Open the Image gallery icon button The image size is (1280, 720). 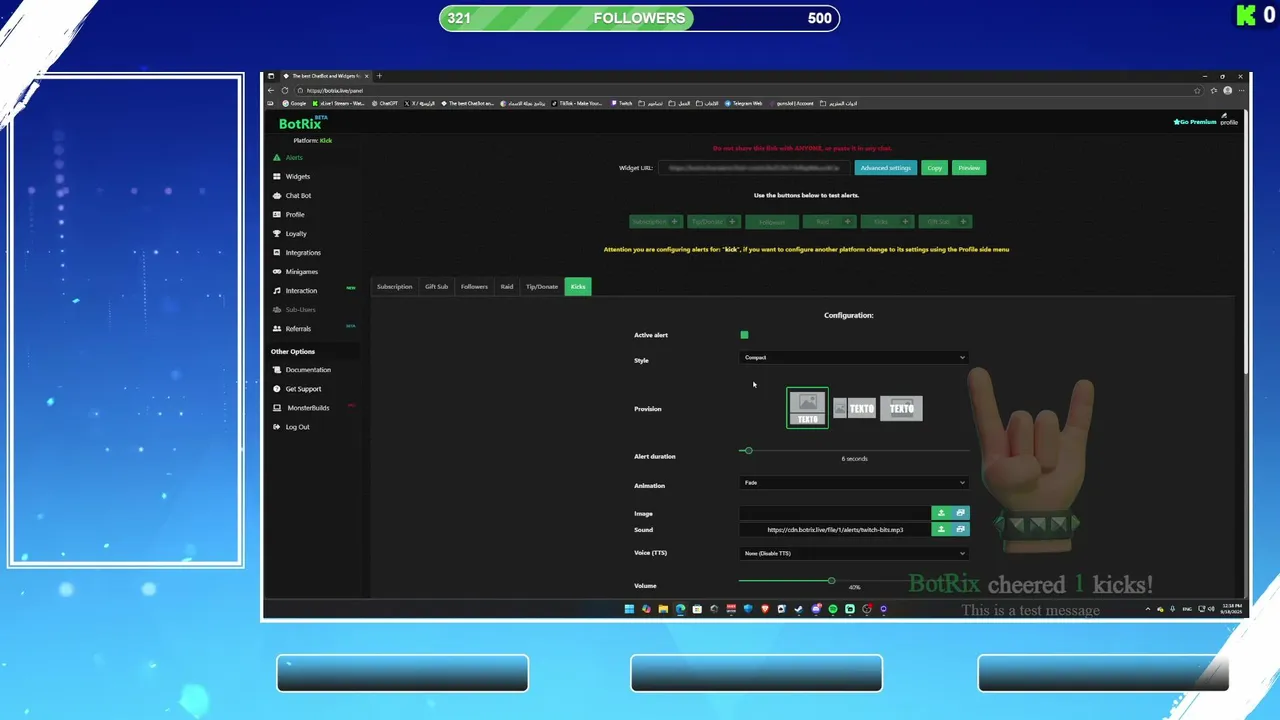tap(960, 513)
